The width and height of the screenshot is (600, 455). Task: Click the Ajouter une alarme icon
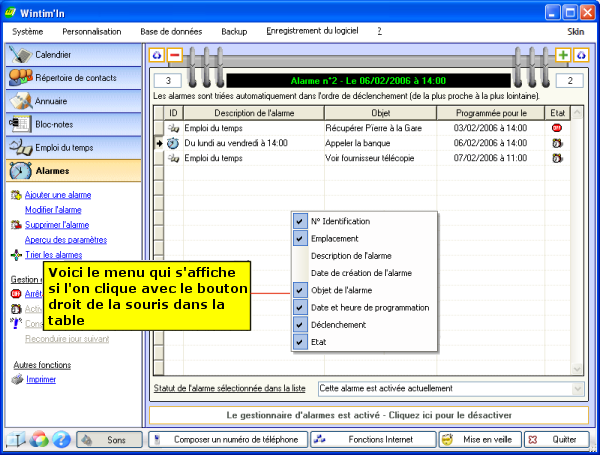16,195
